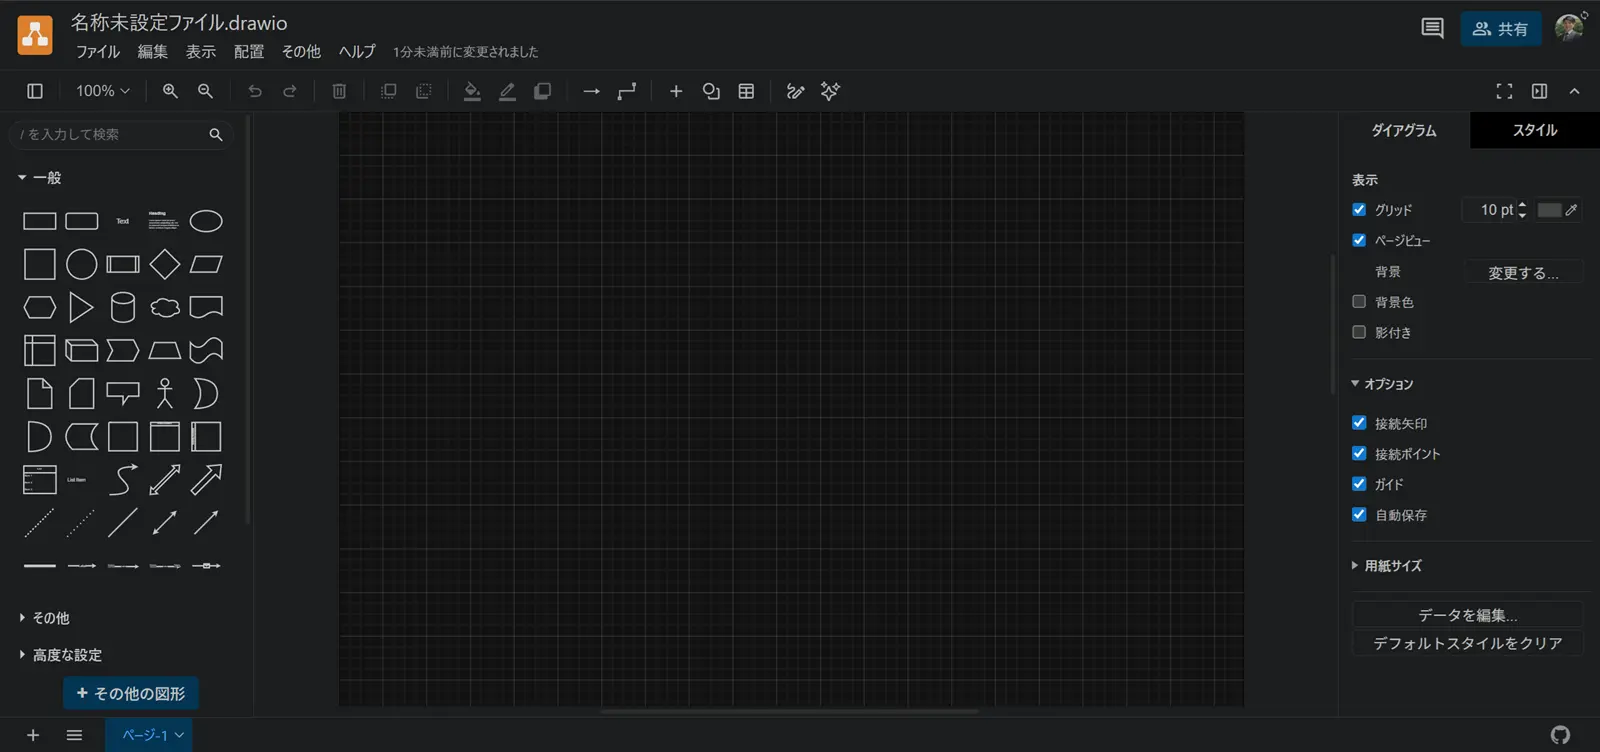The width and height of the screenshot is (1600, 752).
Task: Switch to the スタイル tab
Action: click(x=1534, y=130)
